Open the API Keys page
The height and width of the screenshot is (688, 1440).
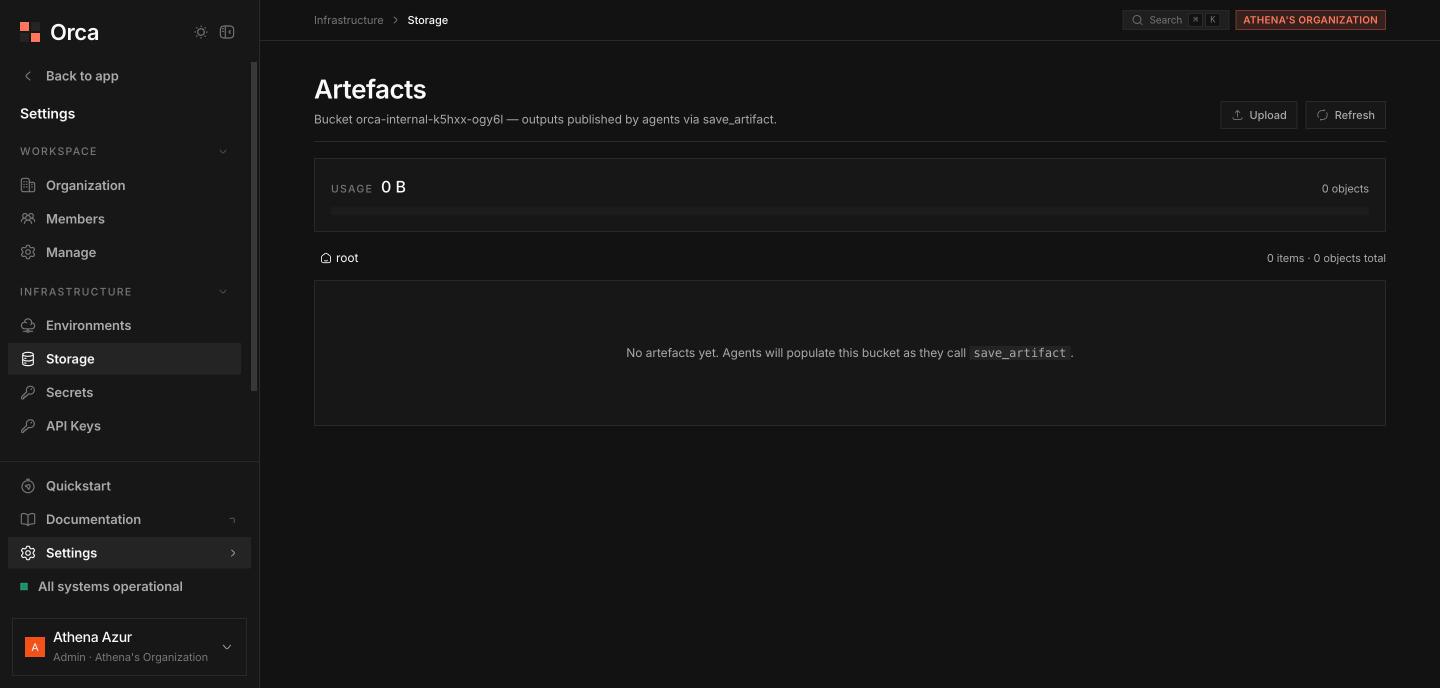click(x=124, y=426)
